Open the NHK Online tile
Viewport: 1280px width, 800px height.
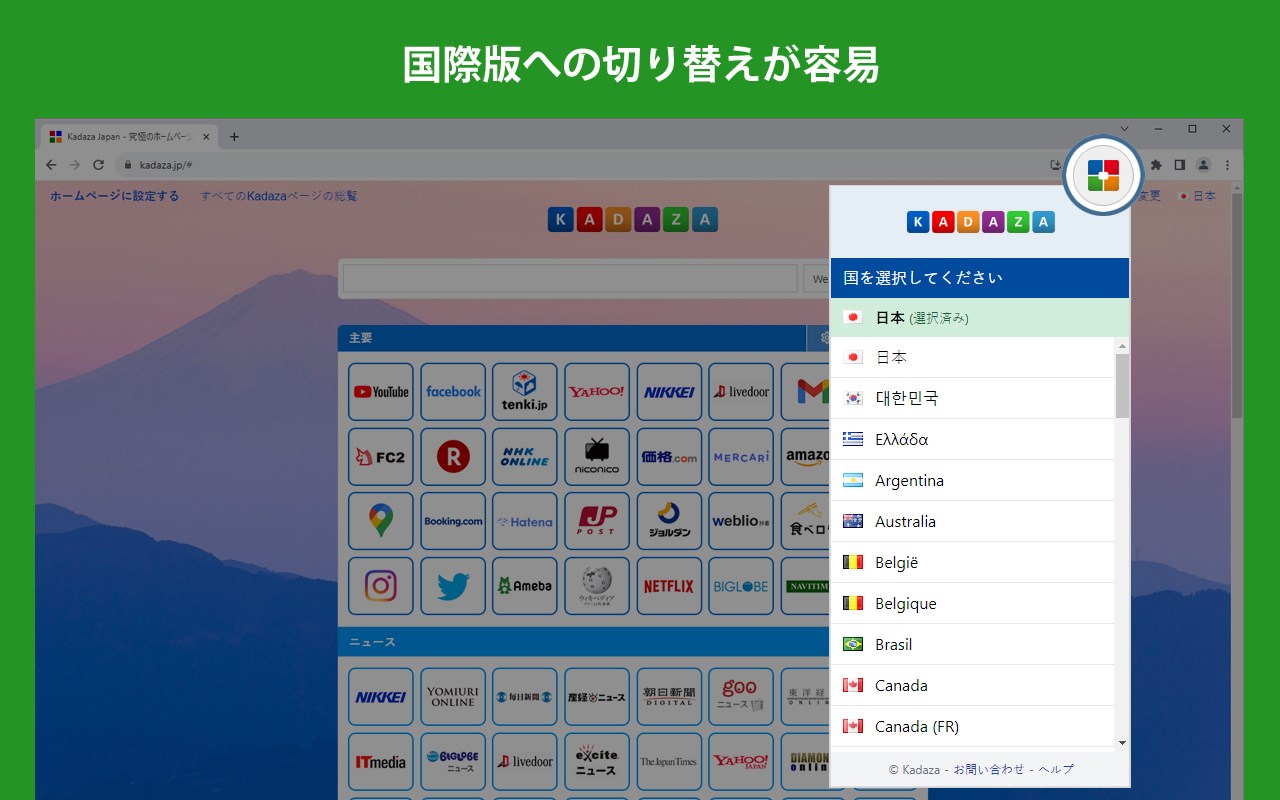click(x=525, y=457)
